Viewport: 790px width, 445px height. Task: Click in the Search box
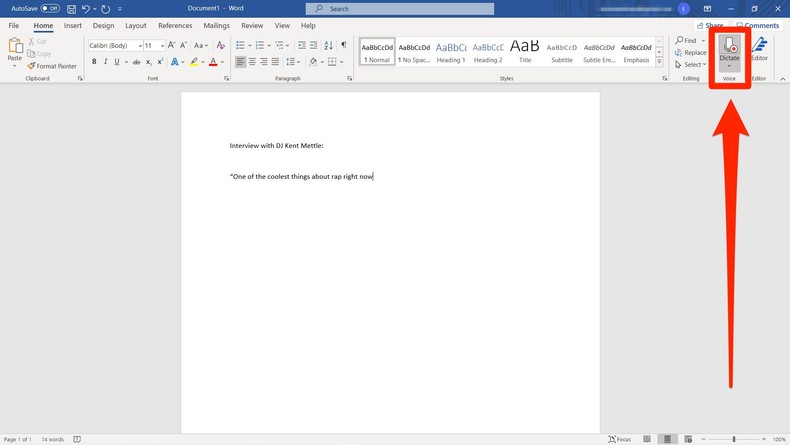coord(408,9)
